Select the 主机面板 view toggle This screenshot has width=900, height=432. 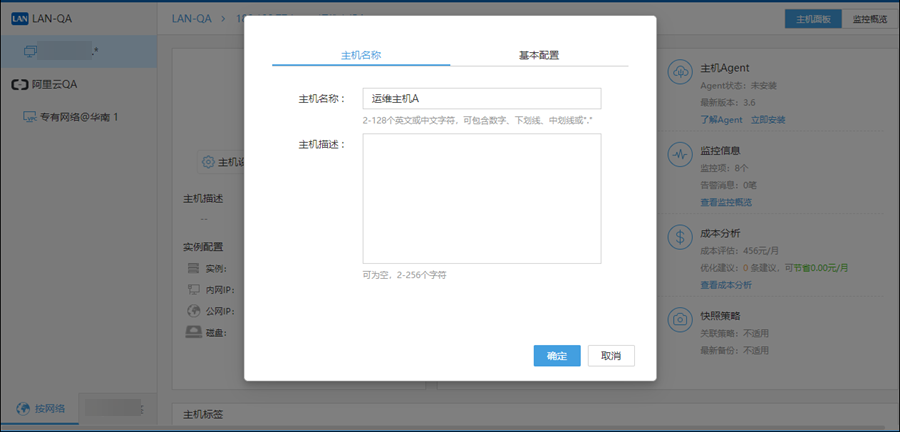814,19
